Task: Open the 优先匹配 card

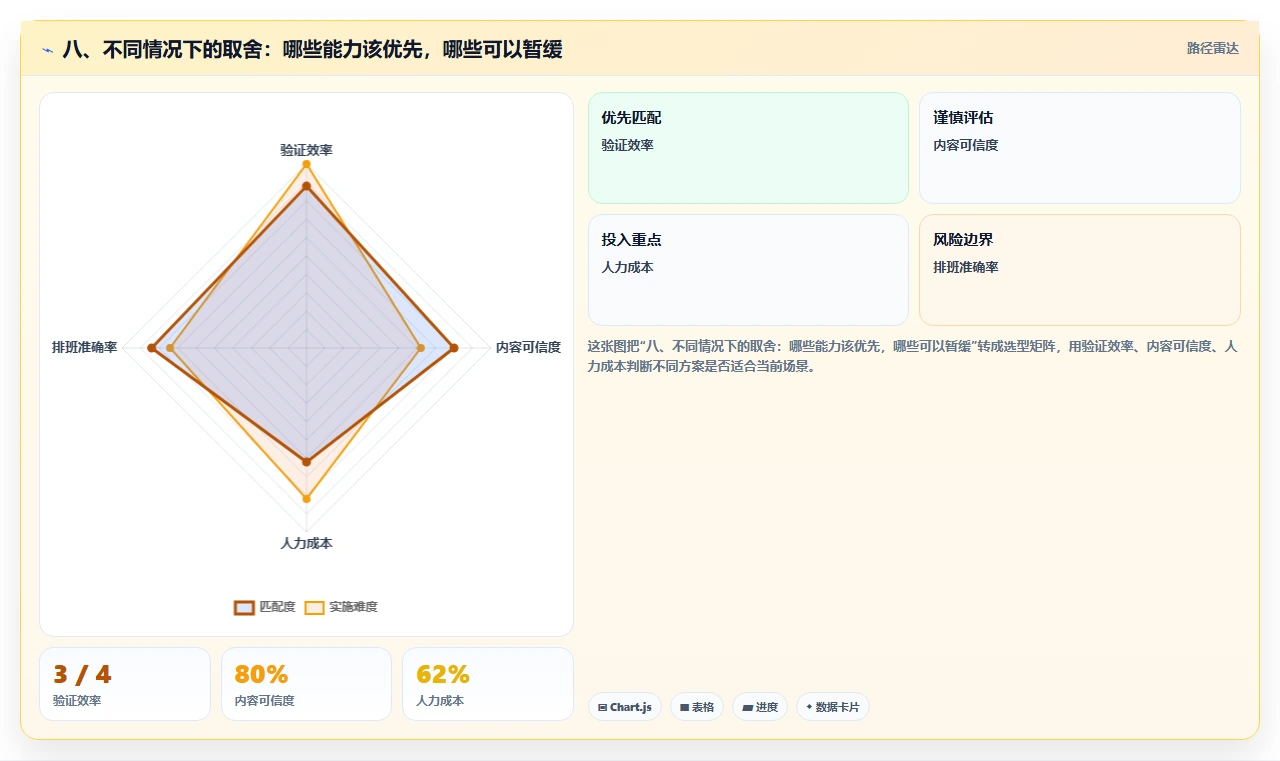Action: 748,148
